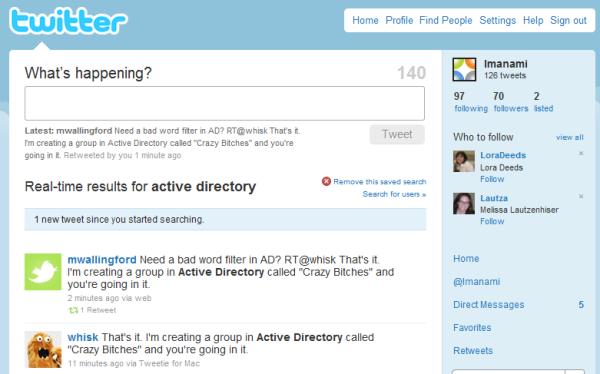This screenshot has height=374, width=600.
Task: Show the 1 new tweet notification bar
Action: pos(225,219)
